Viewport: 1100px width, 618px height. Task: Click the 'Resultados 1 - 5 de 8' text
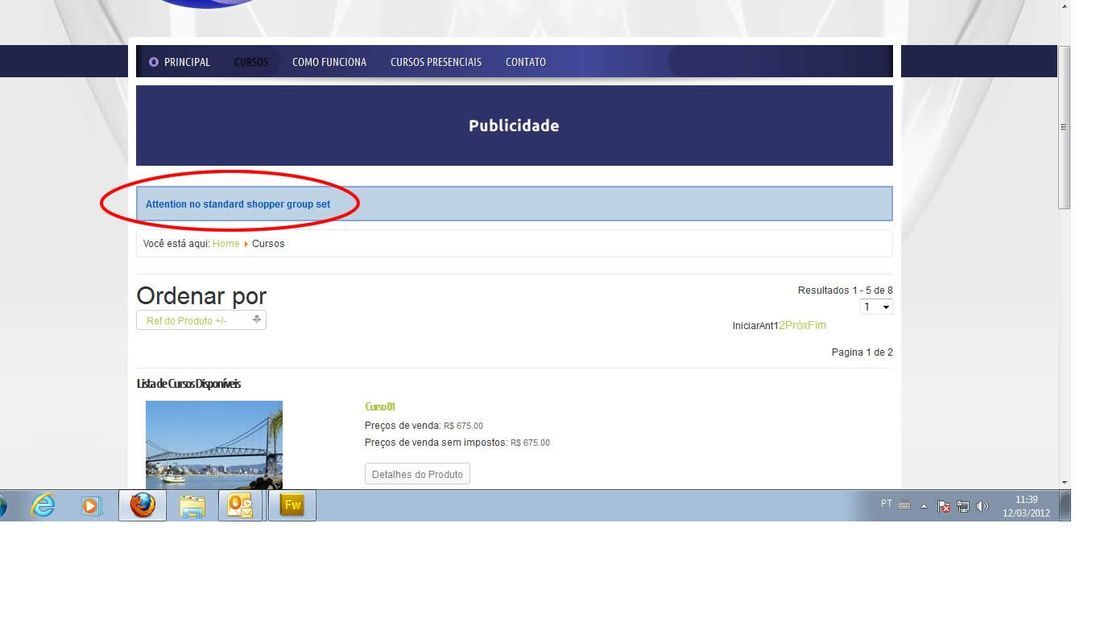click(845, 290)
